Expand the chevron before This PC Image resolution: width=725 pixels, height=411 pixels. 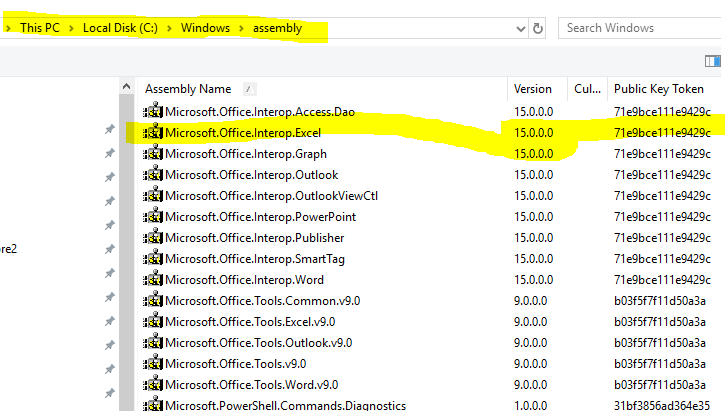[x=8, y=28]
